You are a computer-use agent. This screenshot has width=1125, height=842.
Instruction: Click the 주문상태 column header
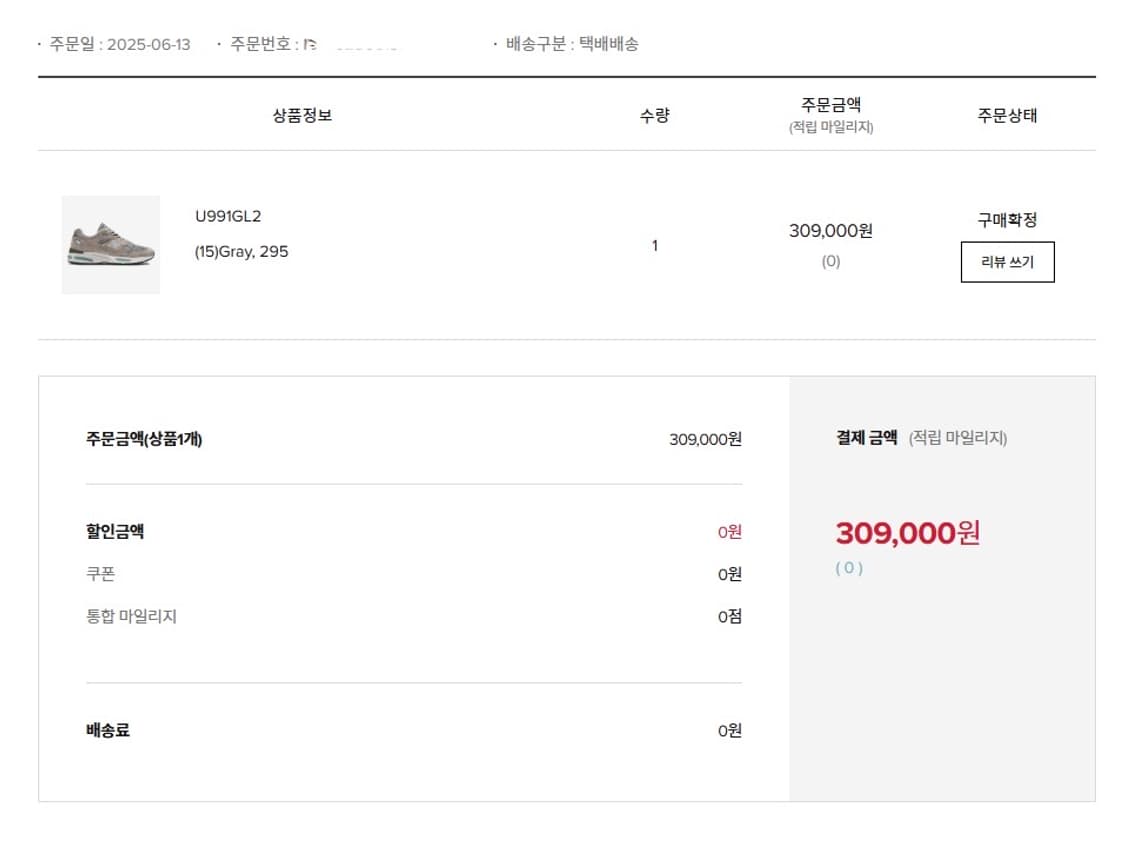(1007, 115)
